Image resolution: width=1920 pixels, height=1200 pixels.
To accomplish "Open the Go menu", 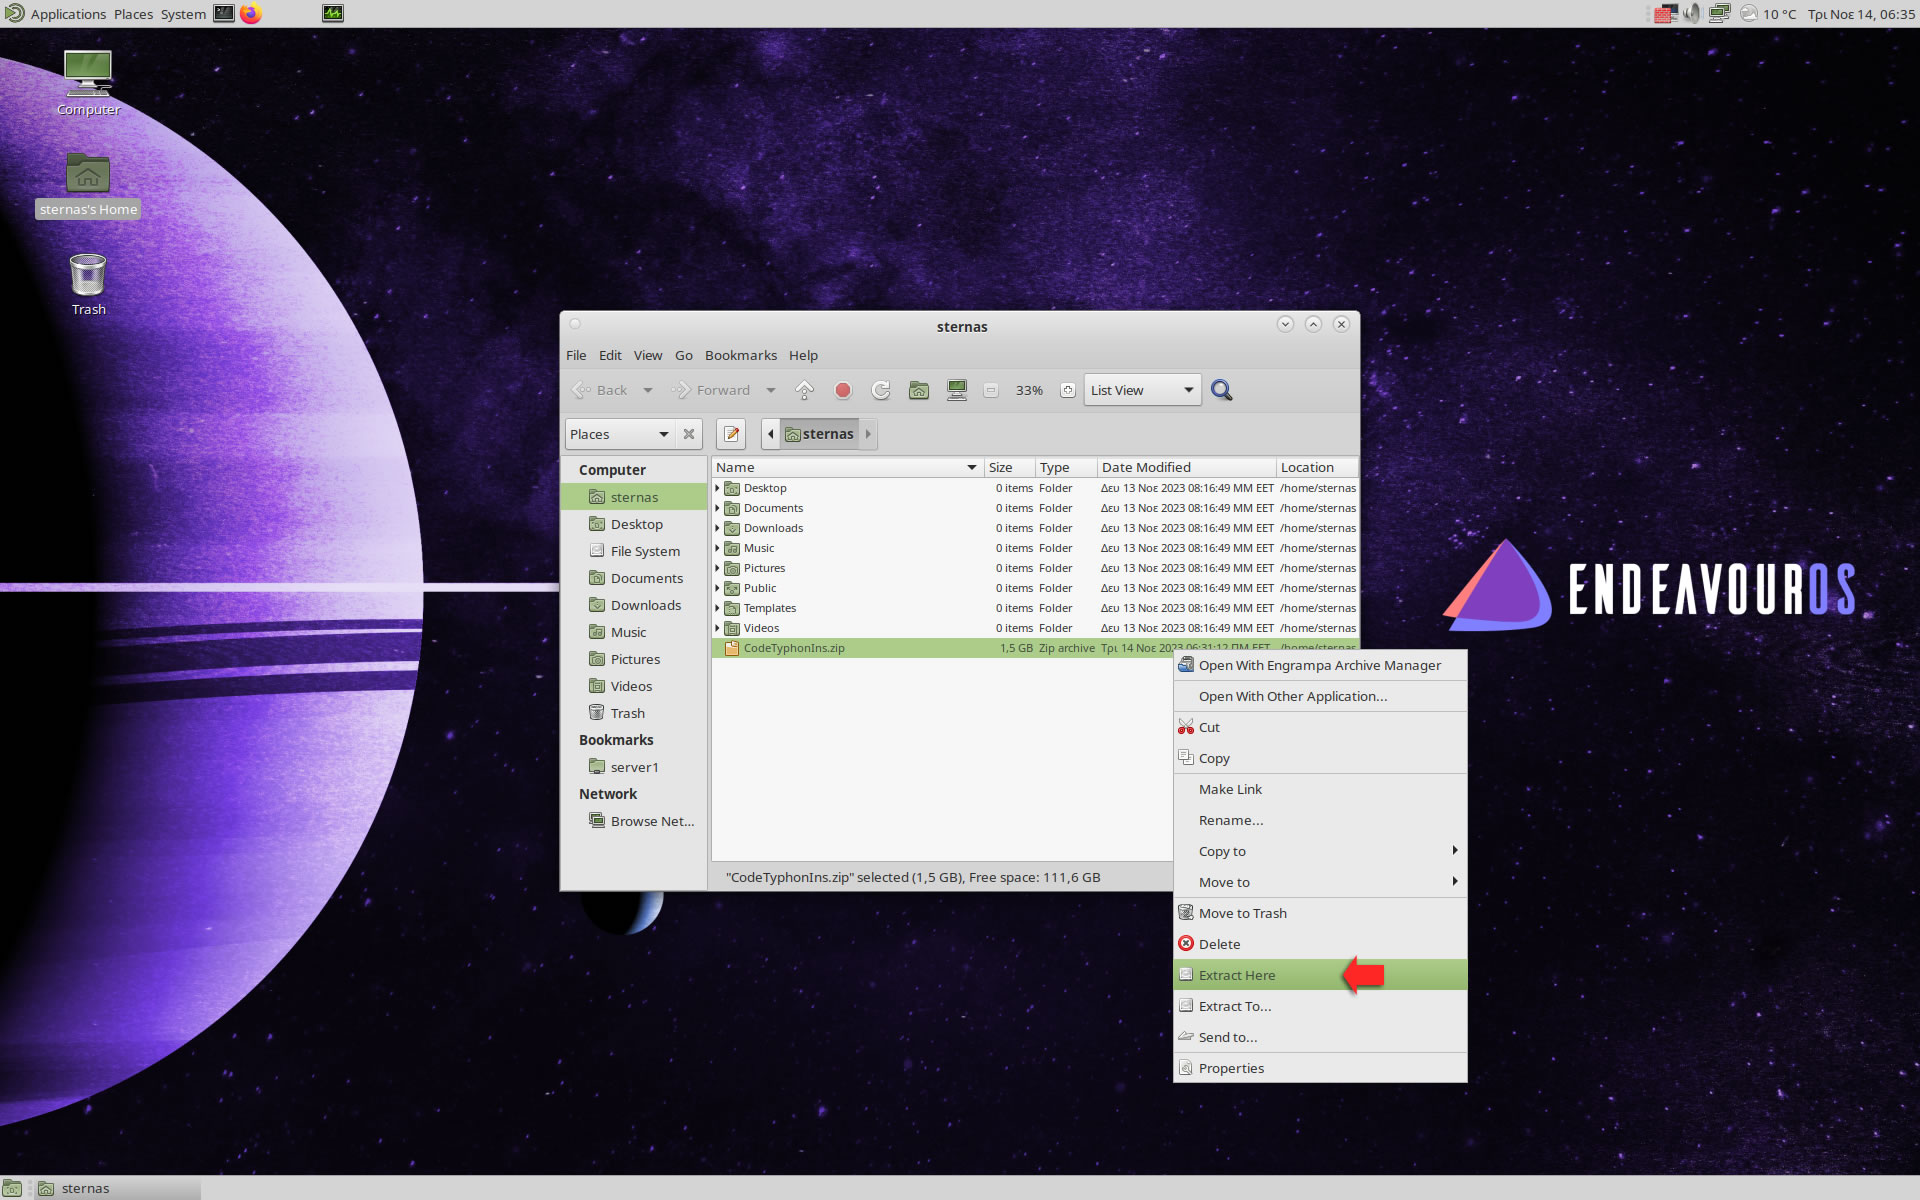I will [684, 355].
